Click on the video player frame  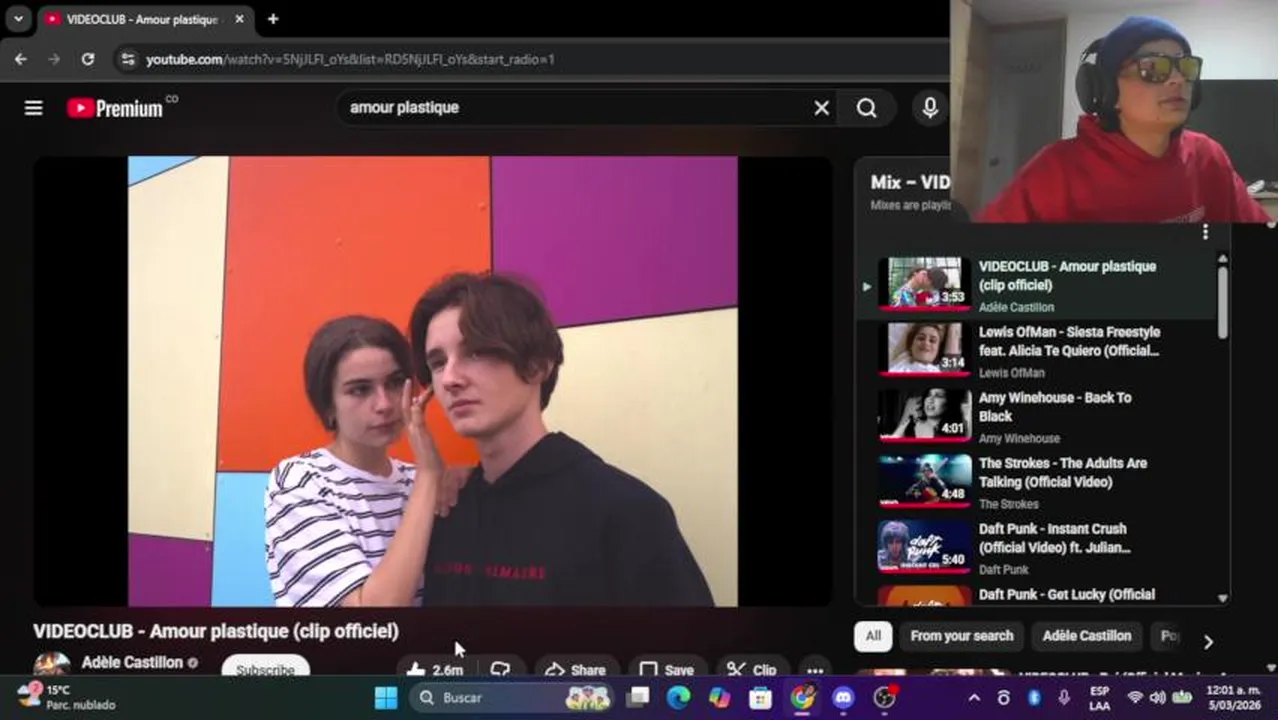pos(432,381)
